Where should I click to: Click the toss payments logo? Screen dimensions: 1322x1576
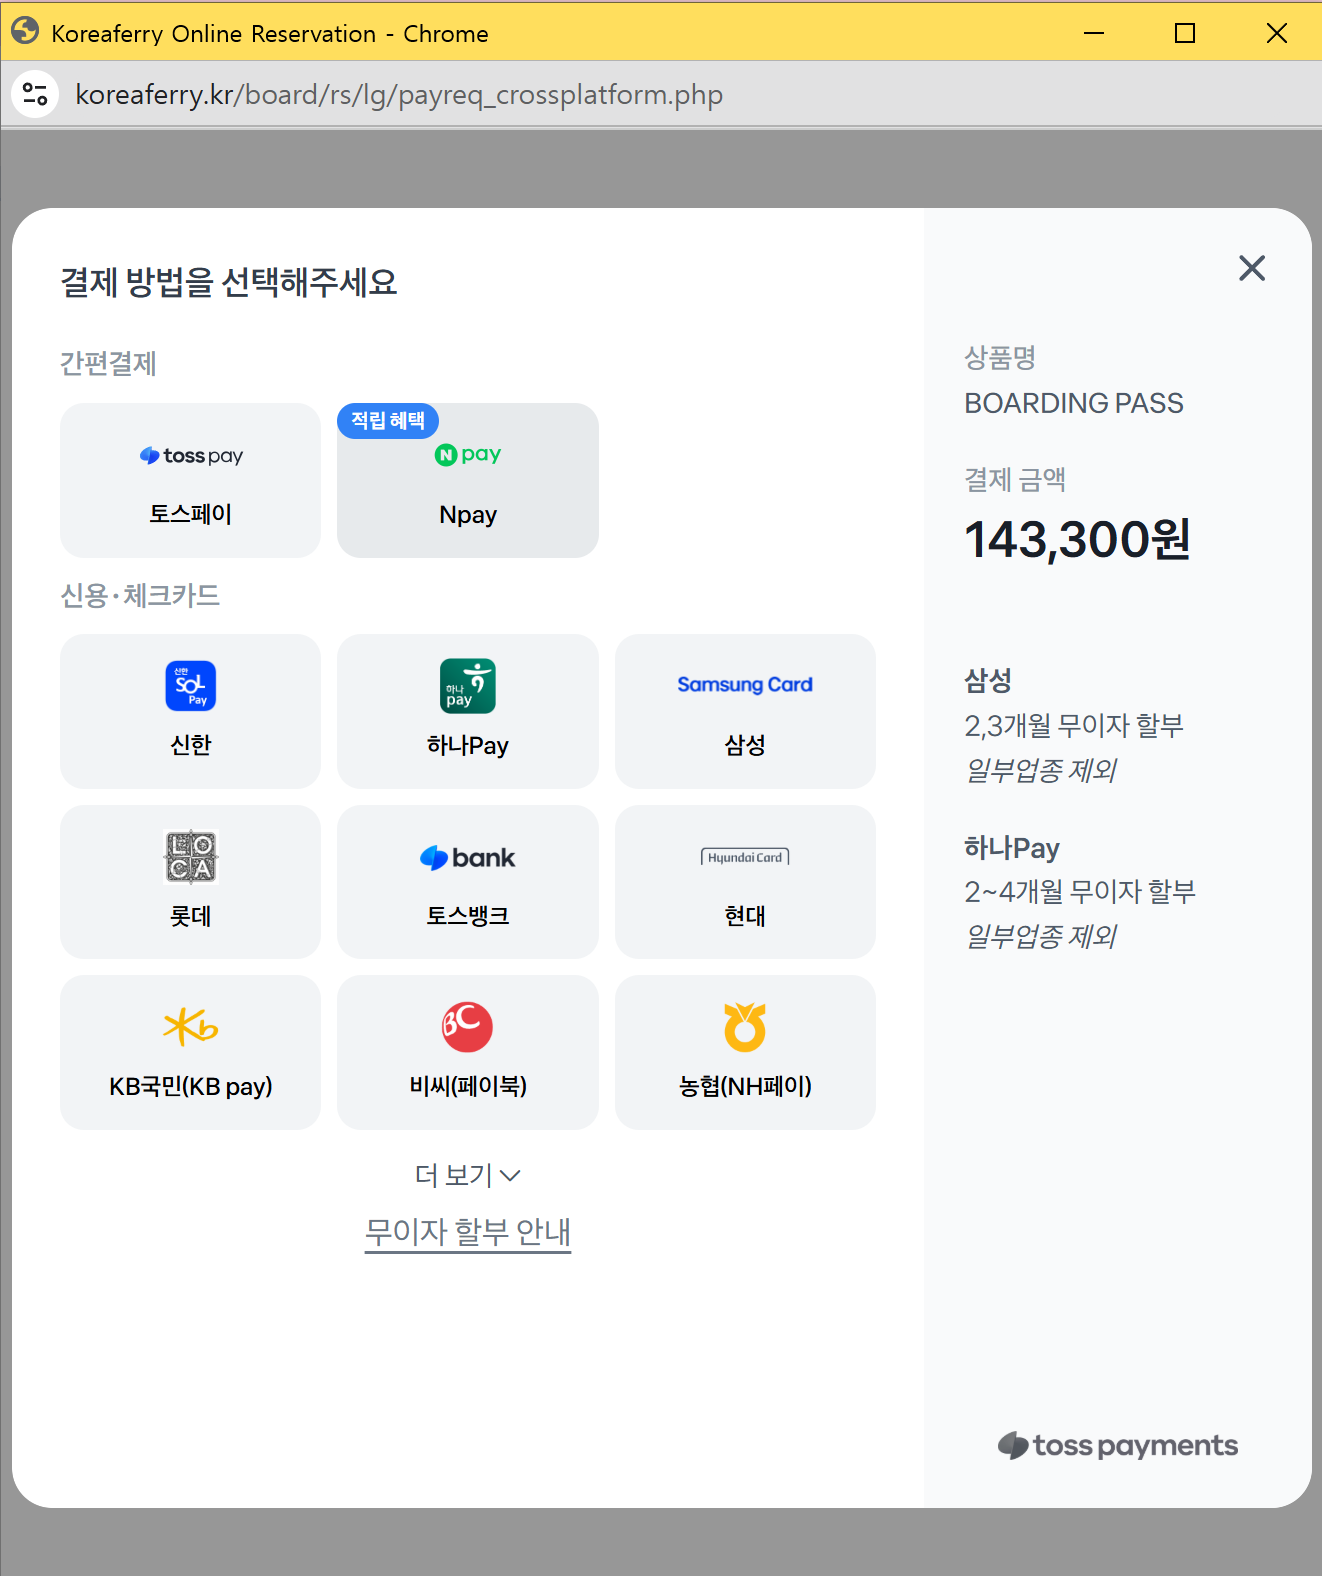point(1118,1446)
